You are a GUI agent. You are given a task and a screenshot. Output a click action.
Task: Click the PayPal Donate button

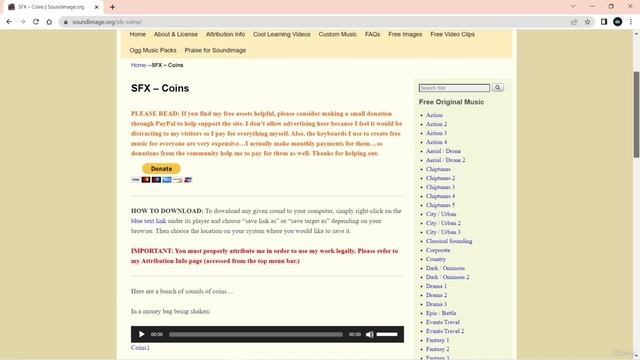(x=161, y=169)
